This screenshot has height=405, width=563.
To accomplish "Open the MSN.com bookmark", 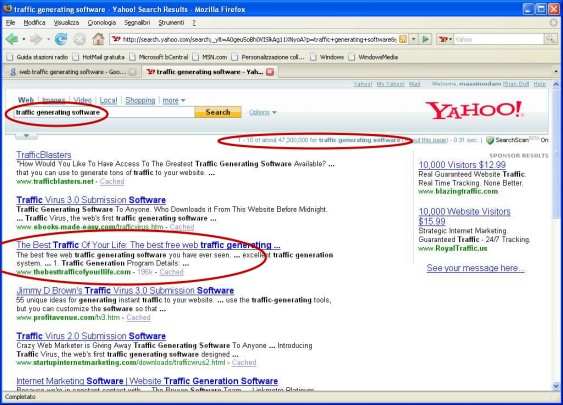I will click(x=210, y=57).
